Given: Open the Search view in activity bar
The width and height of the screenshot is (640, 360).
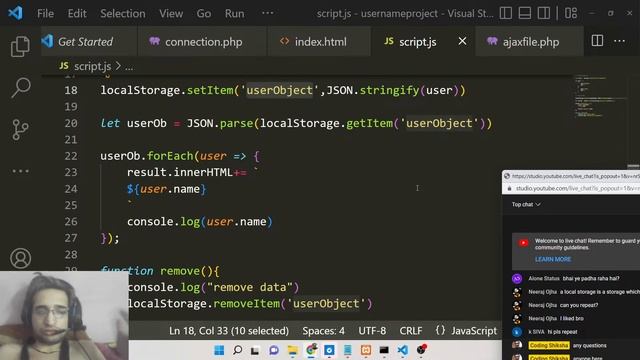Looking at the screenshot, I should coord(20,87).
